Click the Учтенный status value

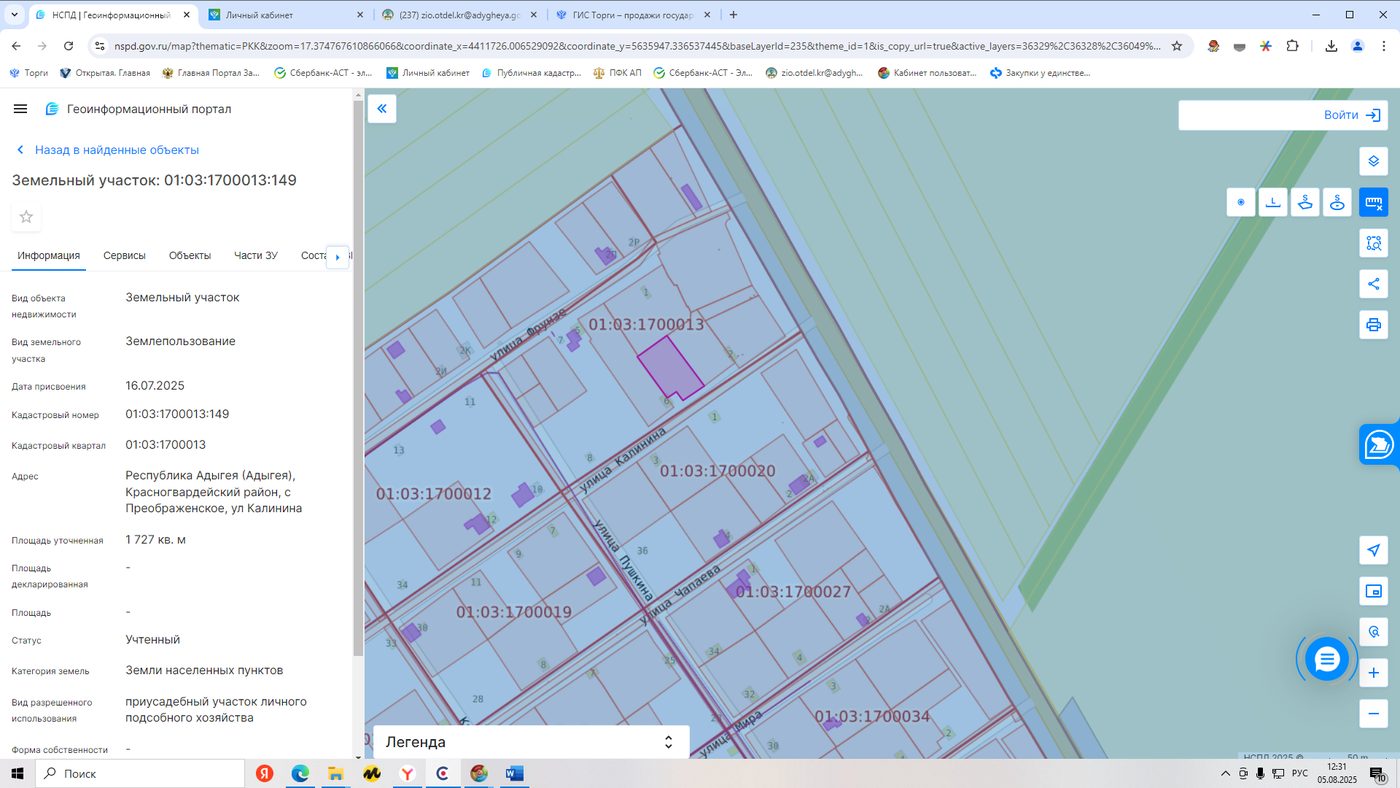153,640
